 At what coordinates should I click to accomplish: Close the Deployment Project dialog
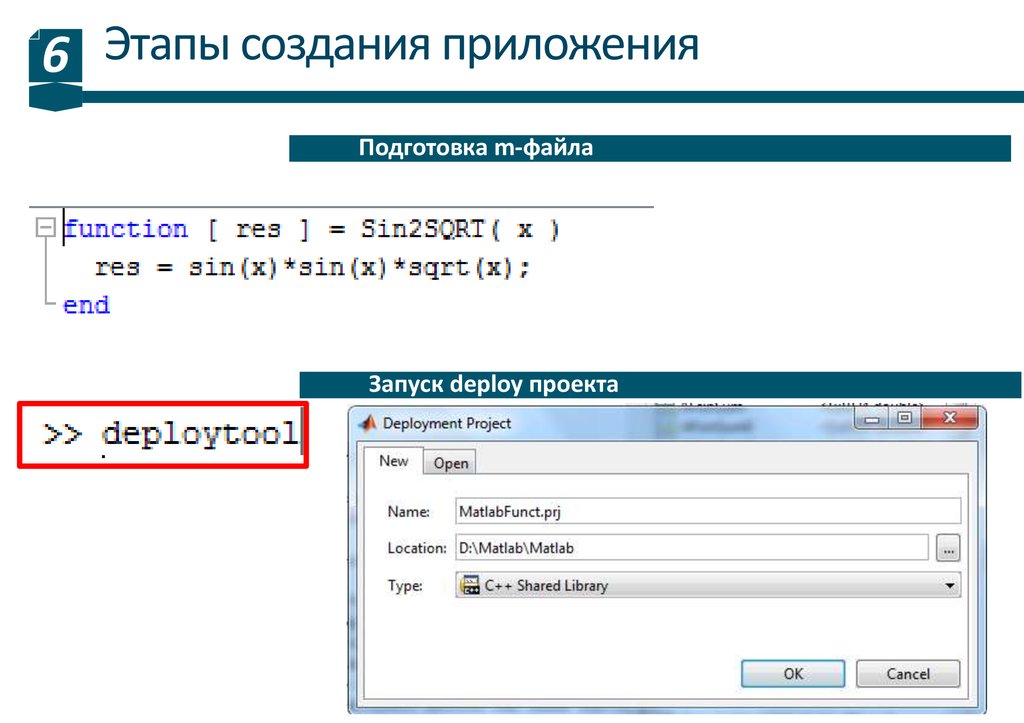[947, 420]
